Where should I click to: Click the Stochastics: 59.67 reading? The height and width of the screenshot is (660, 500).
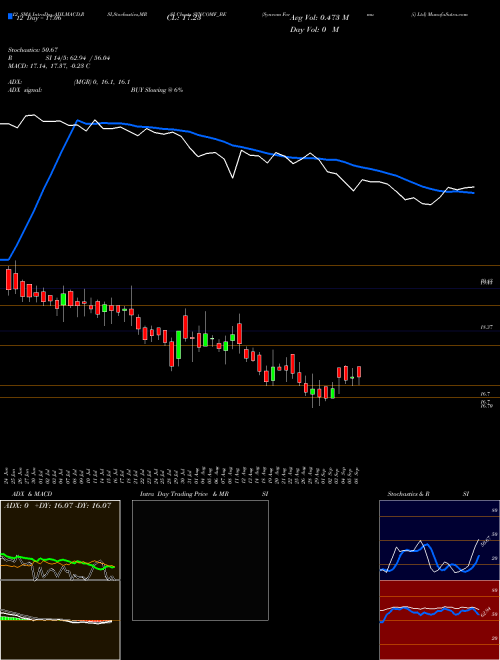pyautogui.click(x=33, y=50)
